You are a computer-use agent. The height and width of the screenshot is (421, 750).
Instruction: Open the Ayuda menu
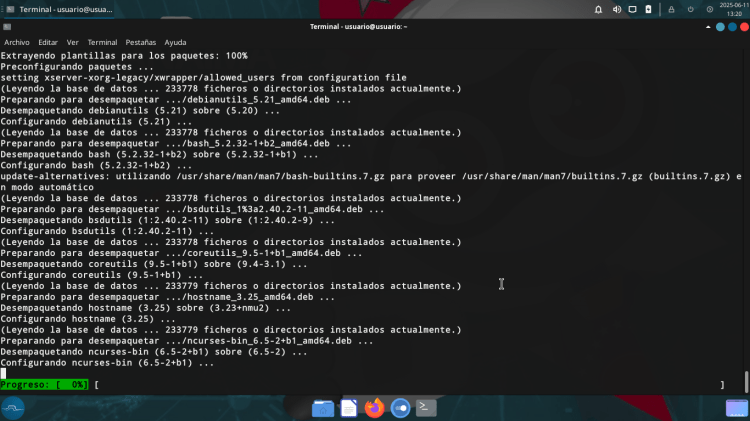(175, 43)
